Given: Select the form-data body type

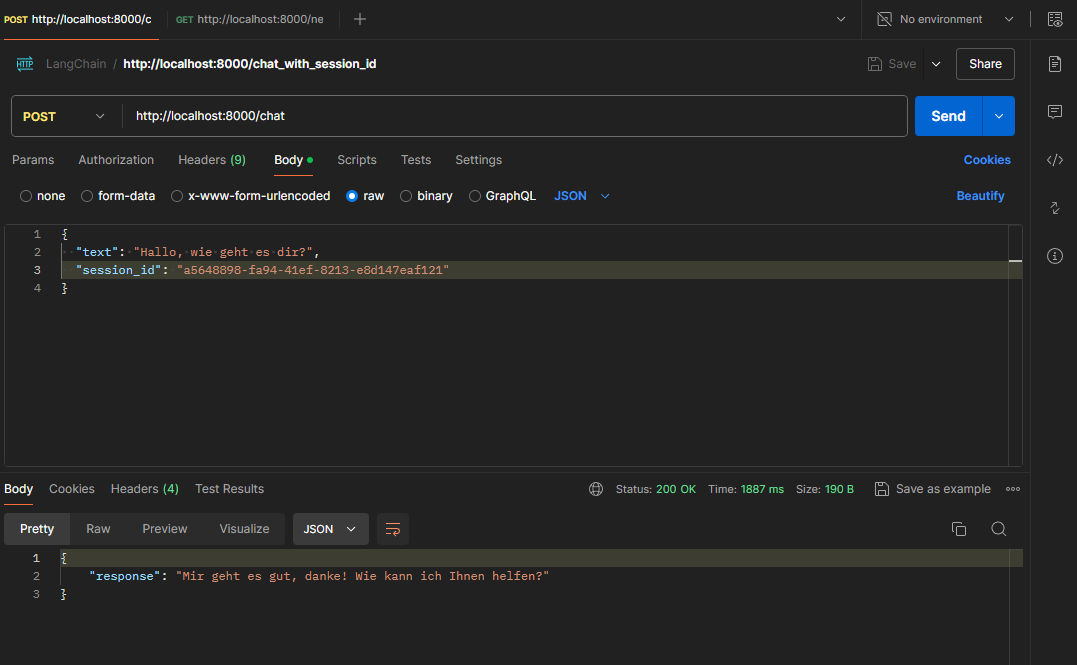Looking at the screenshot, I should [87, 196].
